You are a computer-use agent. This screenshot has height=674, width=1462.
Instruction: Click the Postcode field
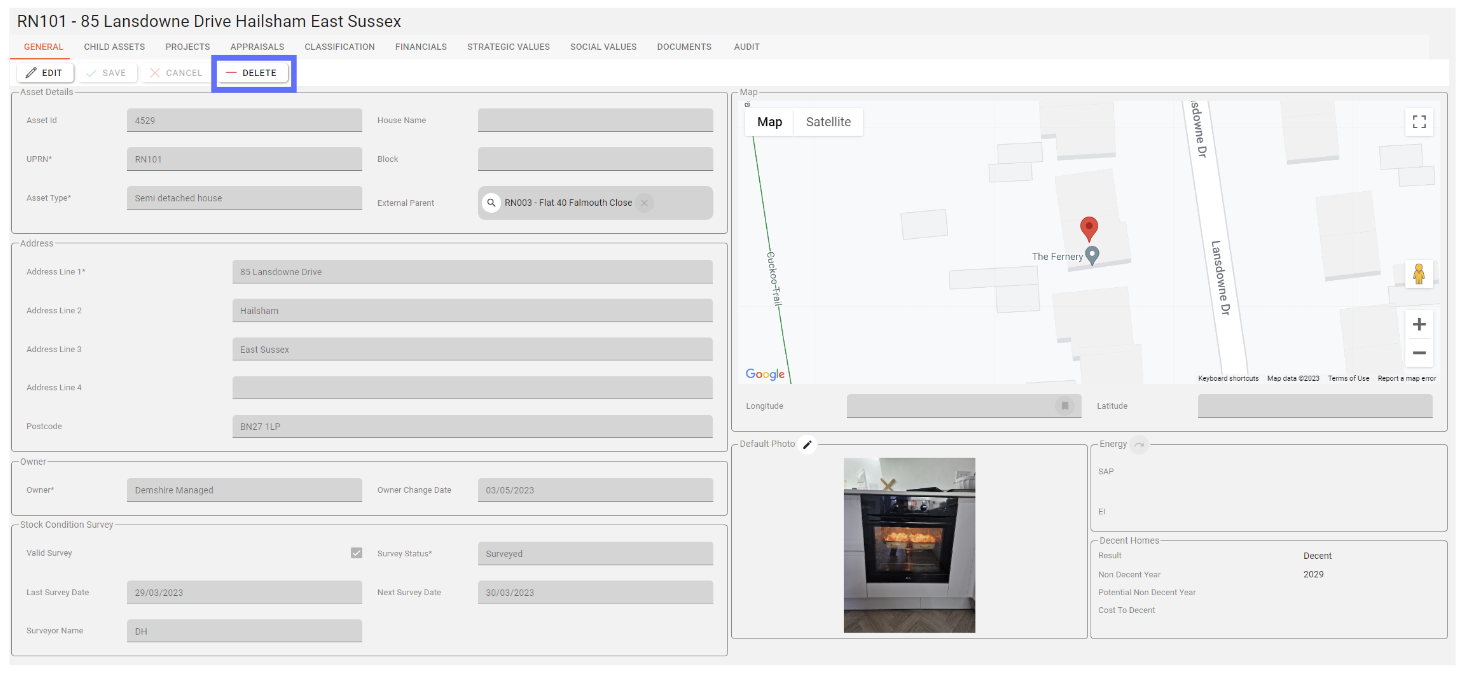coord(472,427)
